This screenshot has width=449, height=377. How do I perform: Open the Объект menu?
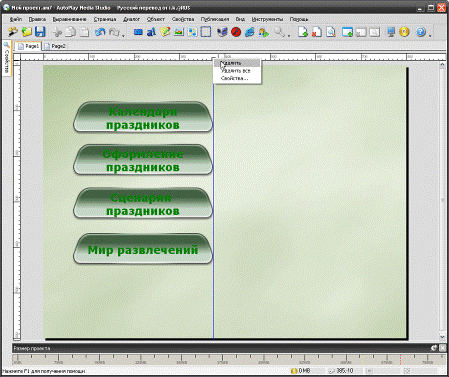point(155,19)
